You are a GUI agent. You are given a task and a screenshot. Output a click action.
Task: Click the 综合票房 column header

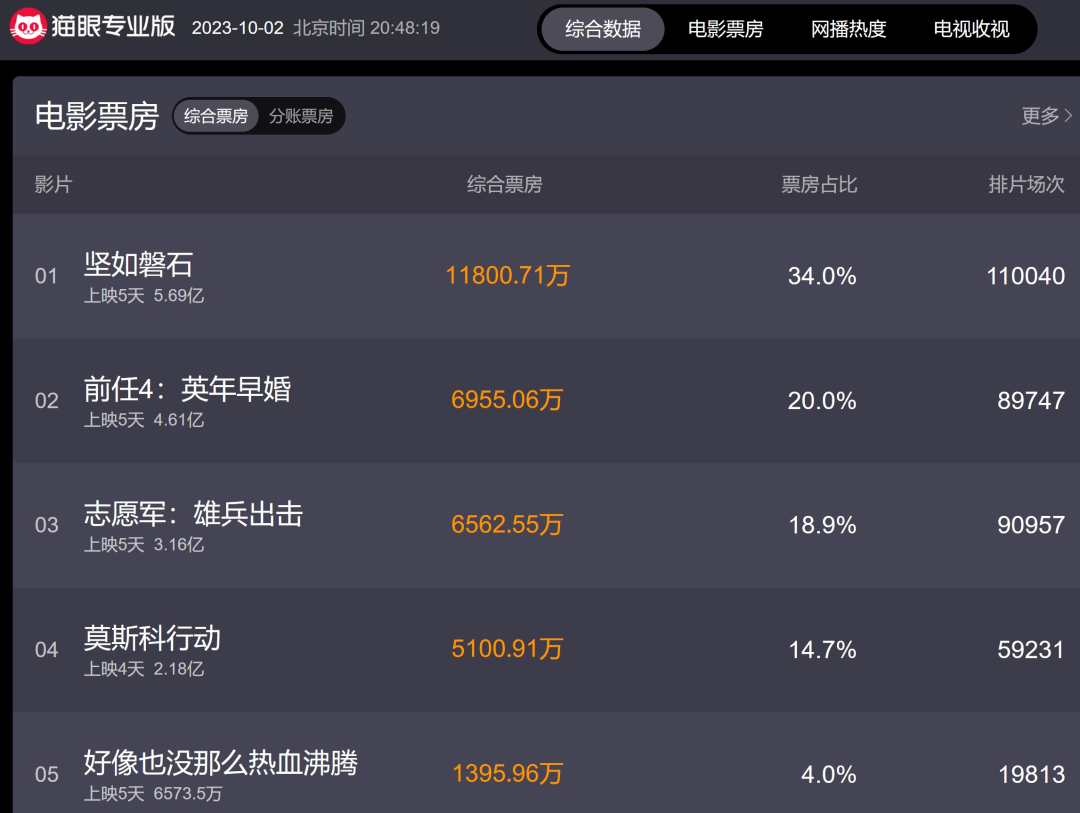[505, 185]
